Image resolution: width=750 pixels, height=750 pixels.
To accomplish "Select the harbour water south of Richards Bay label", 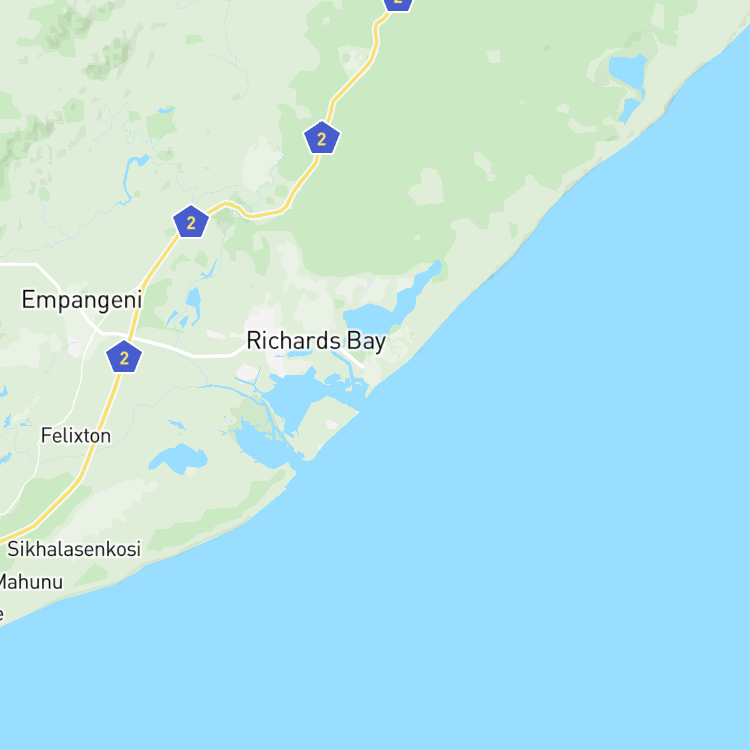I will coord(293,396).
